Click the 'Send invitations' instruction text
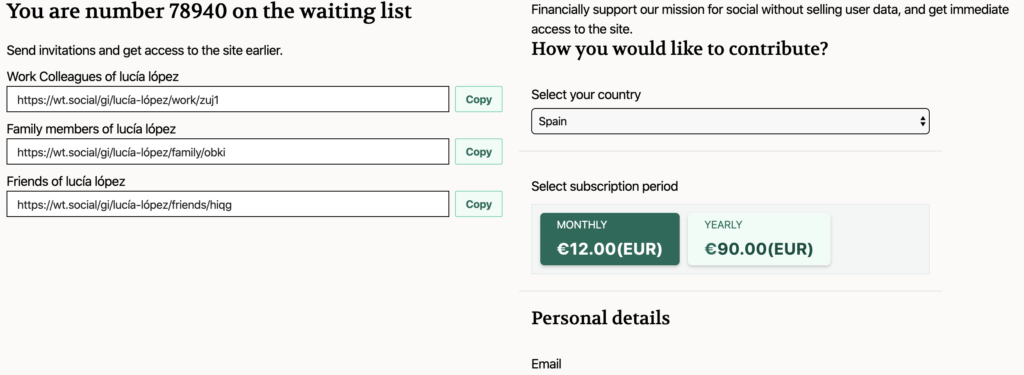 tap(144, 50)
